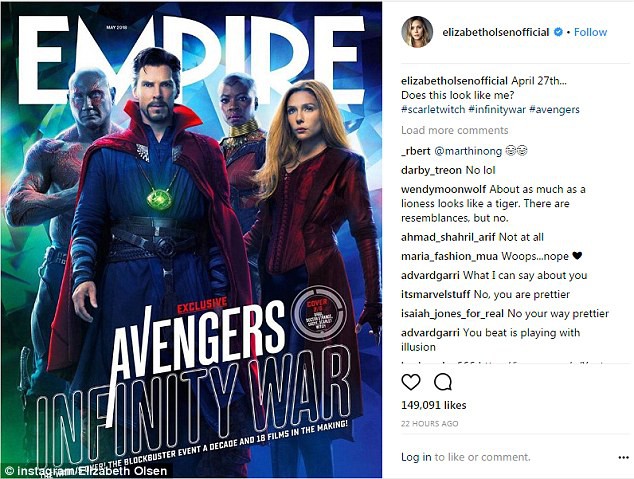Open the #infinitywar hashtag

497,110
